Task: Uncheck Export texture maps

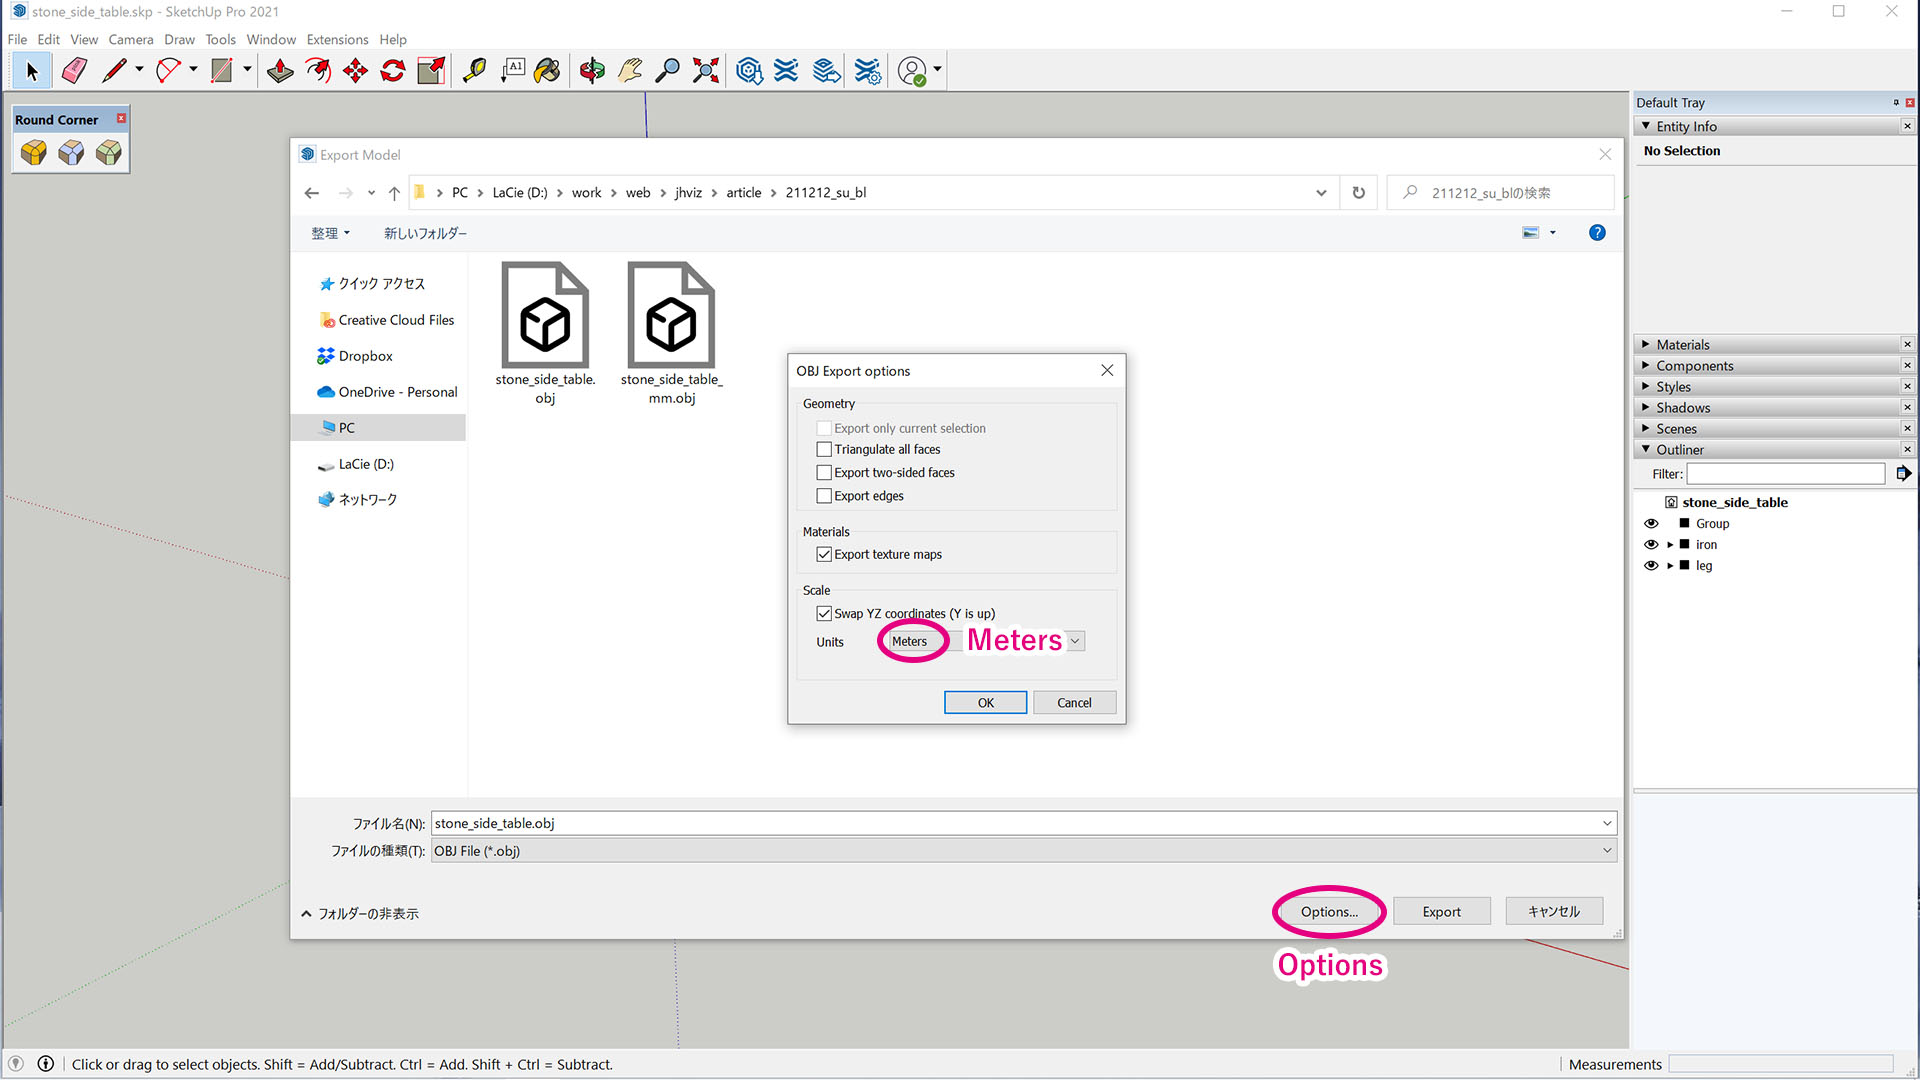Action: 824,554
